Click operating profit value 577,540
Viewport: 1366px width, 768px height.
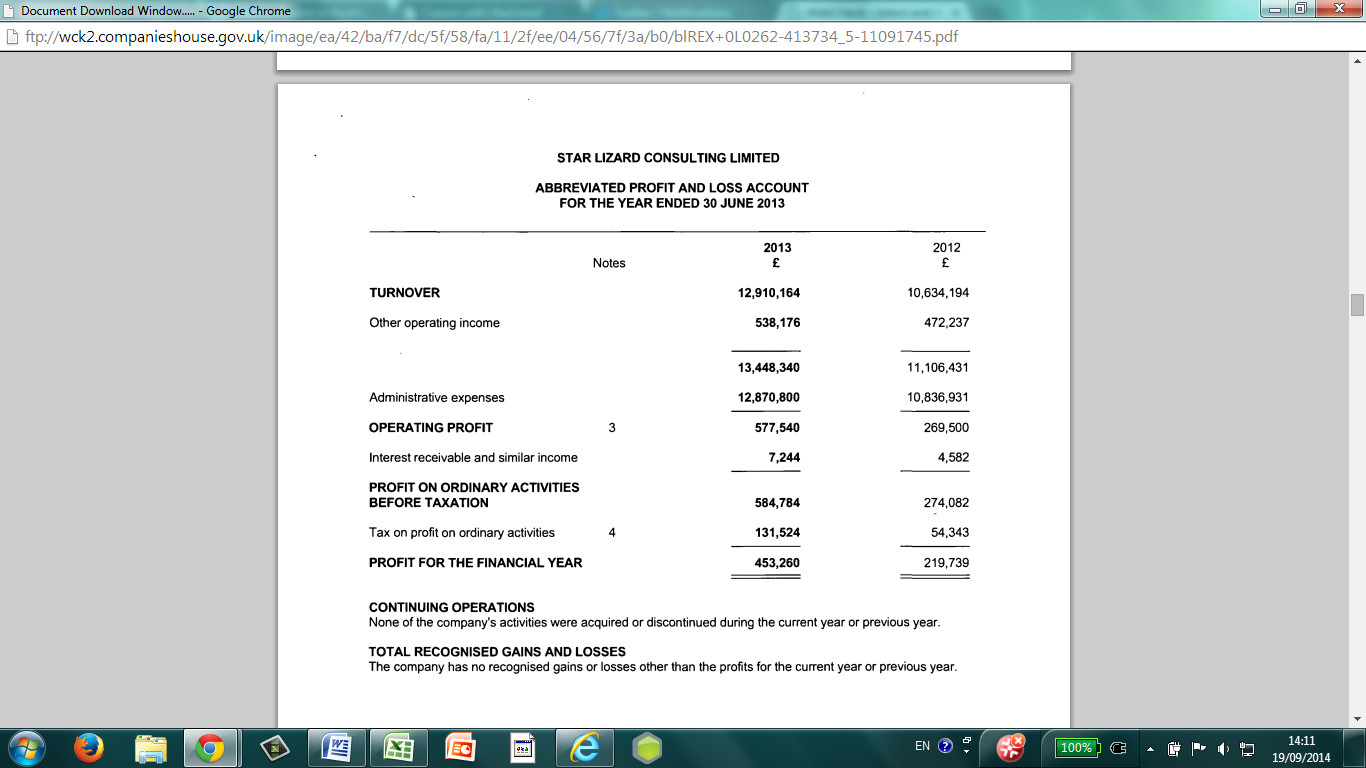tap(777, 428)
